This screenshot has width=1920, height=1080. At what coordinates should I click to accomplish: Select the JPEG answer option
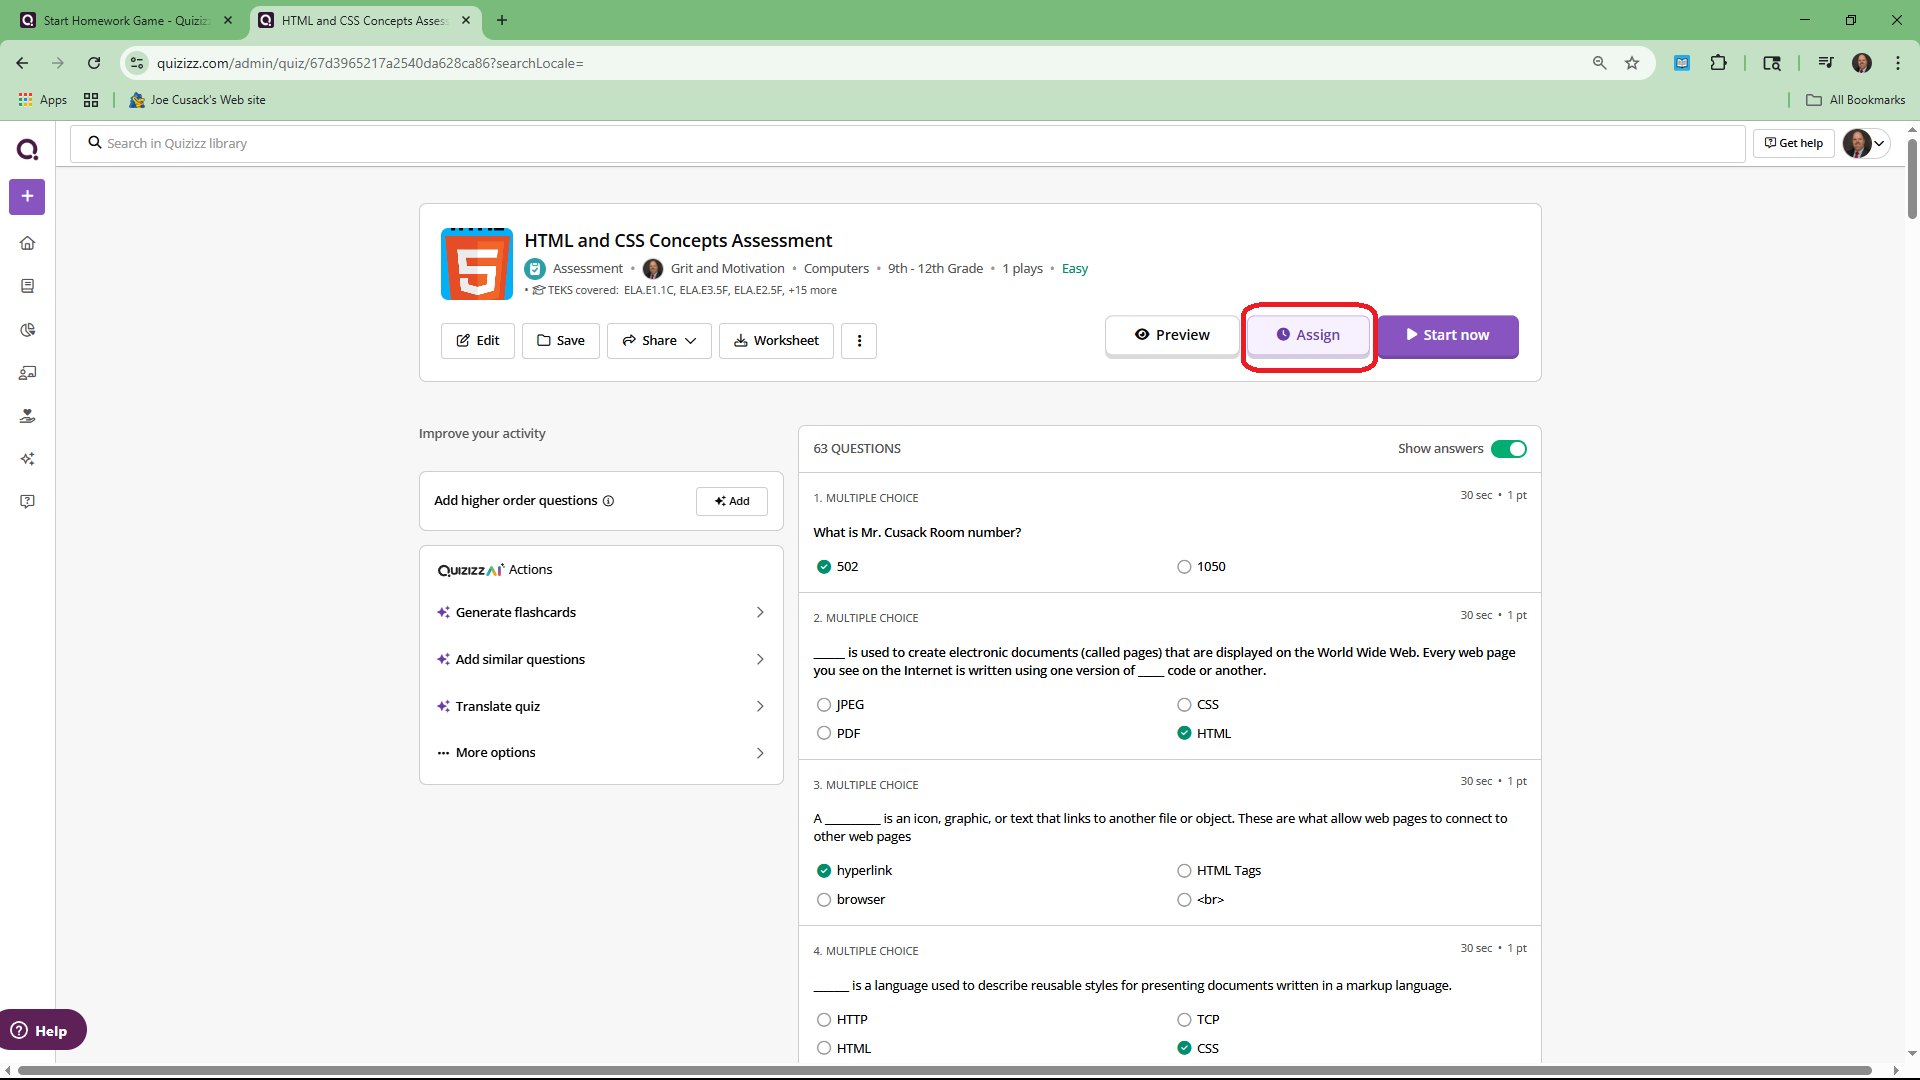click(x=824, y=705)
